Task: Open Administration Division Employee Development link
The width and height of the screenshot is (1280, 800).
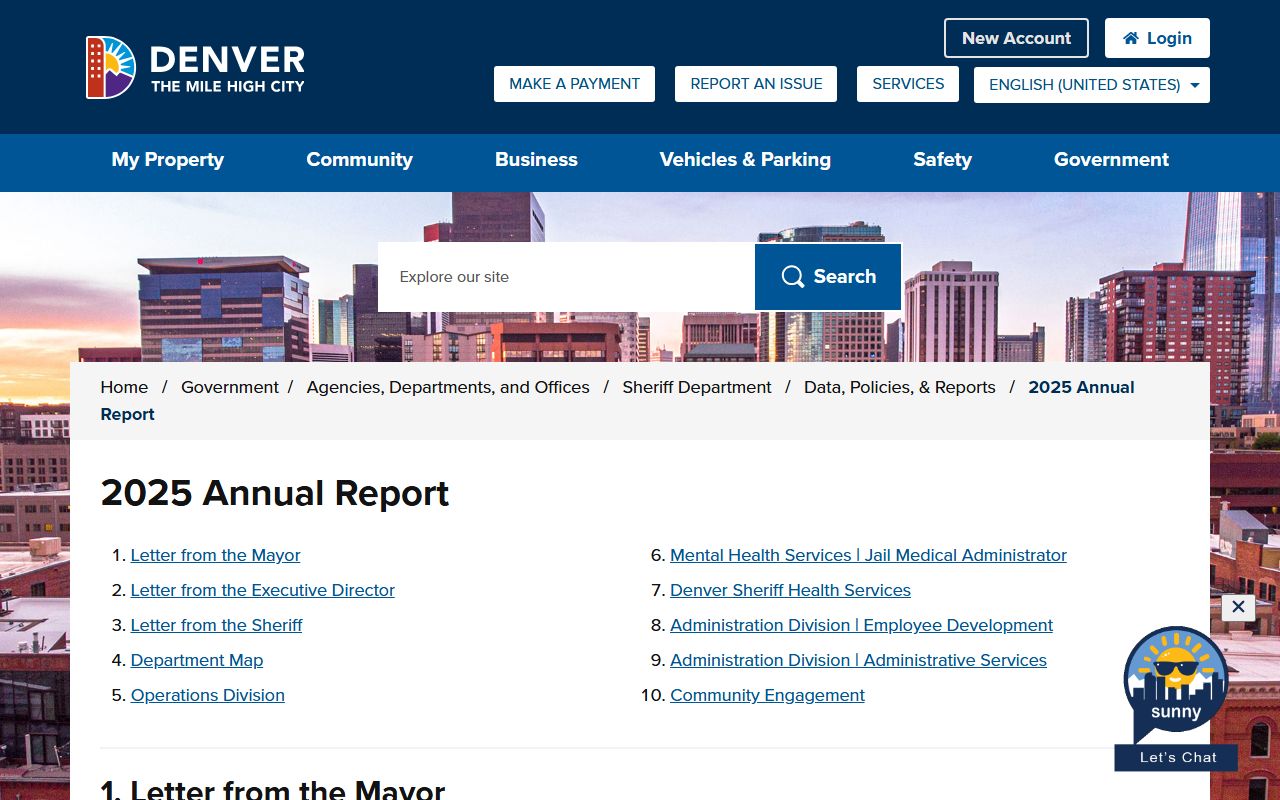Action: 861,625
